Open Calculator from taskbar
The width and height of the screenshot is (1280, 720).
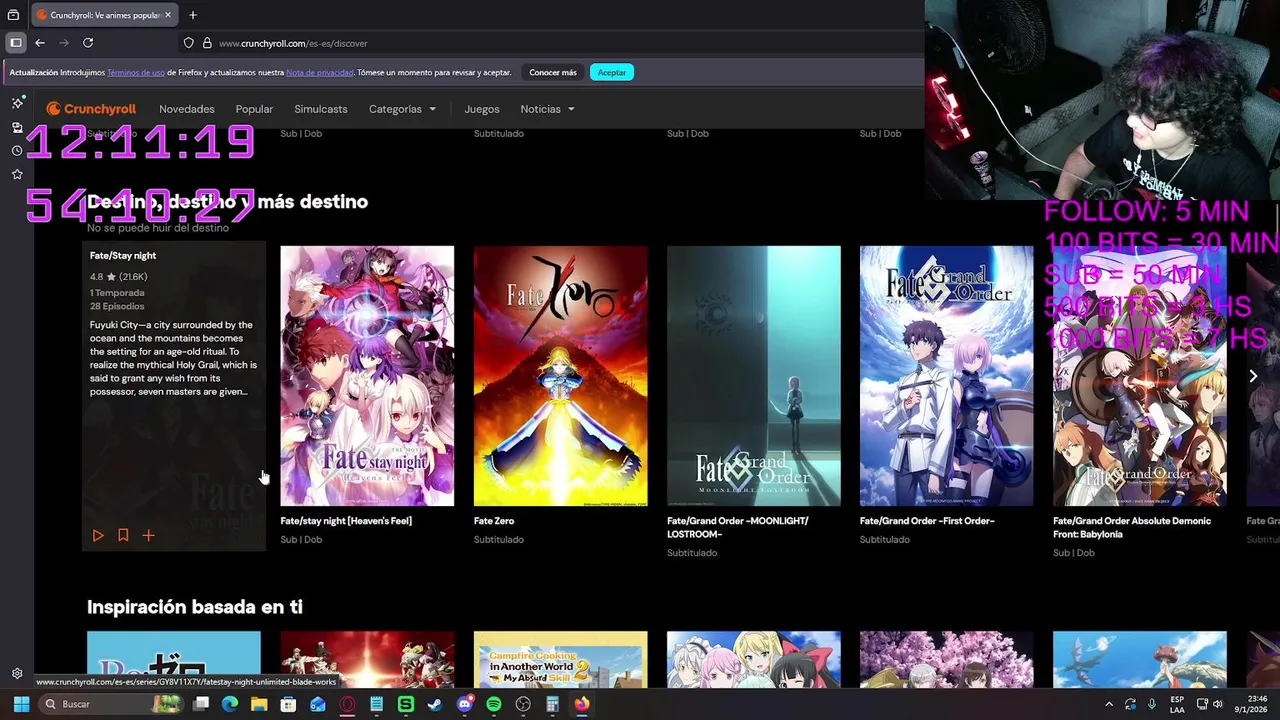(x=552, y=704)
